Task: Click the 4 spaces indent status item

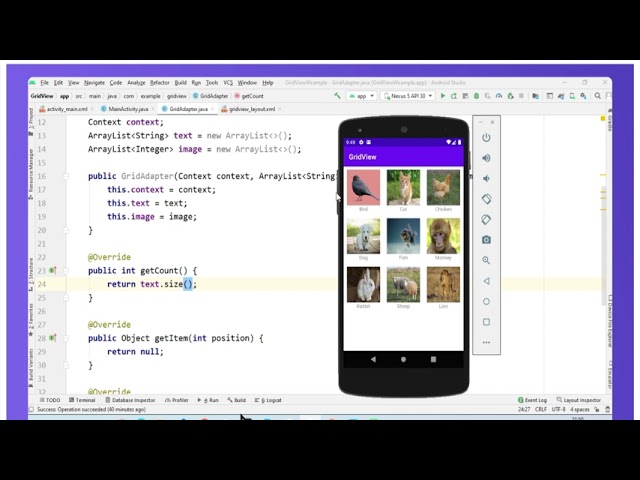Action: coord(580,409)
